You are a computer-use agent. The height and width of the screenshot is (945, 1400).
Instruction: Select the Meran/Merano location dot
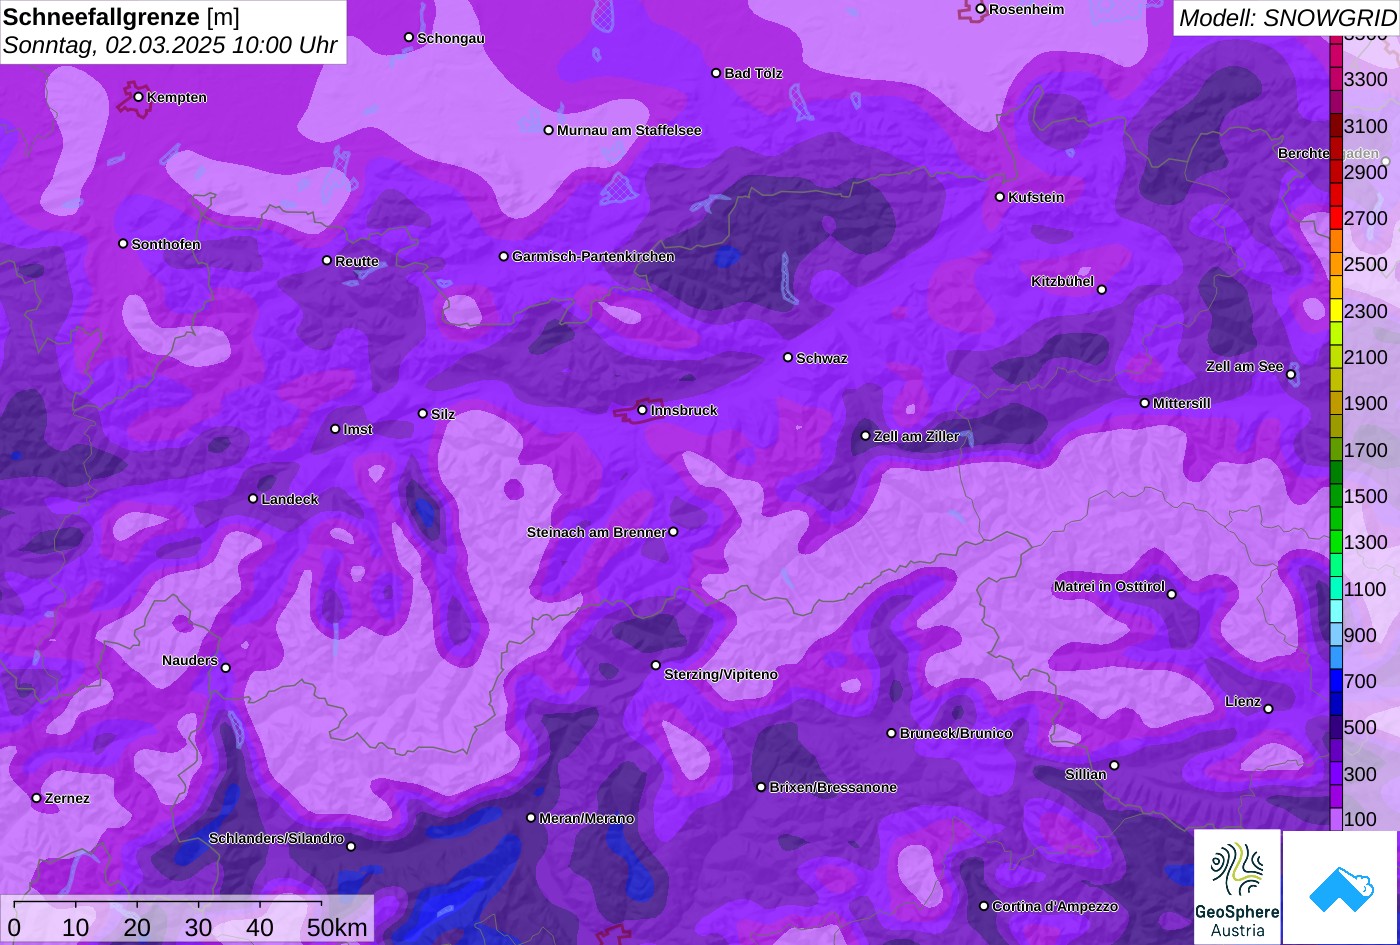pos(531,818)
